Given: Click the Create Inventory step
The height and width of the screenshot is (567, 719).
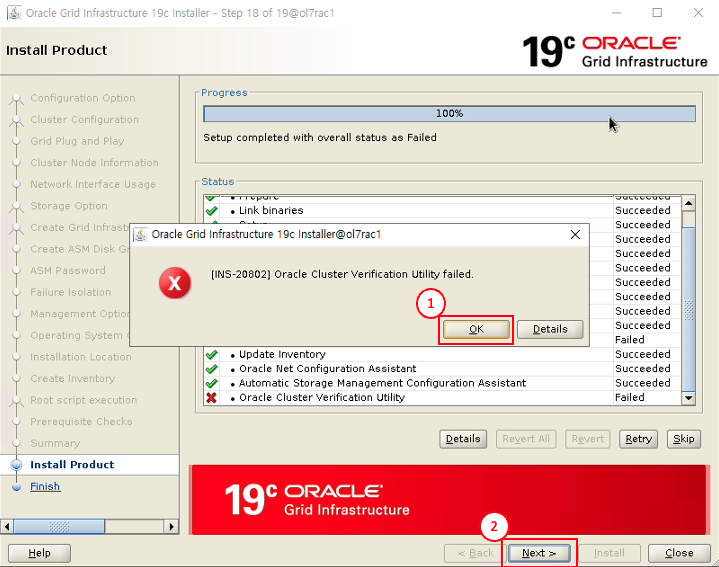Looking at the screenshot, I should [x=72, y=379].
